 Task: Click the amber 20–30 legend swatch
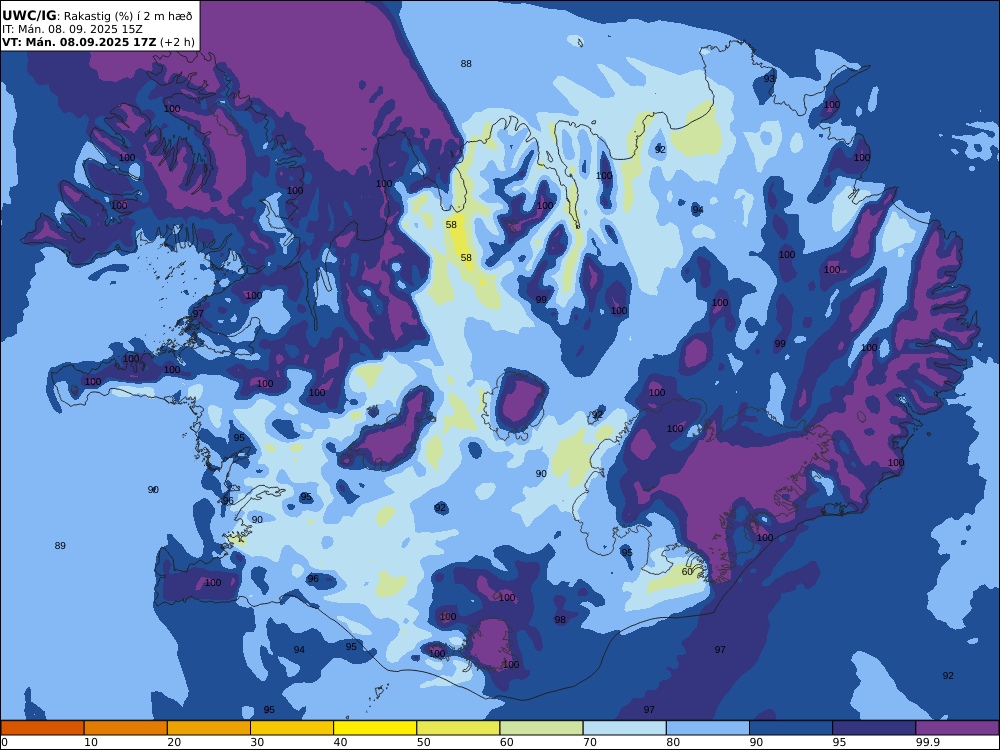(209, 728)
